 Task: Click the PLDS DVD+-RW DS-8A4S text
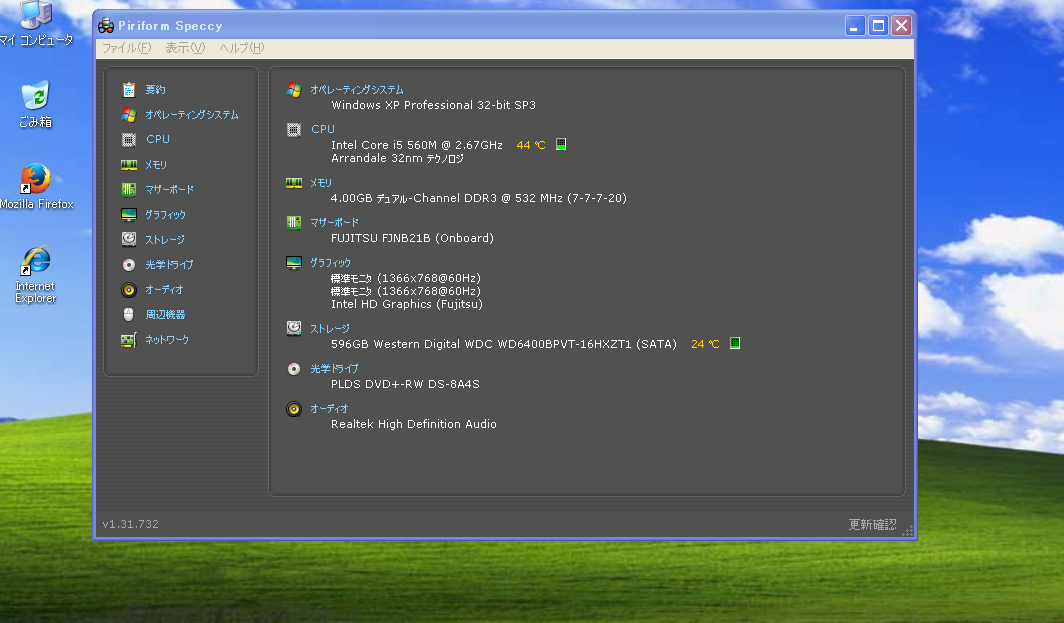point(405,384)
